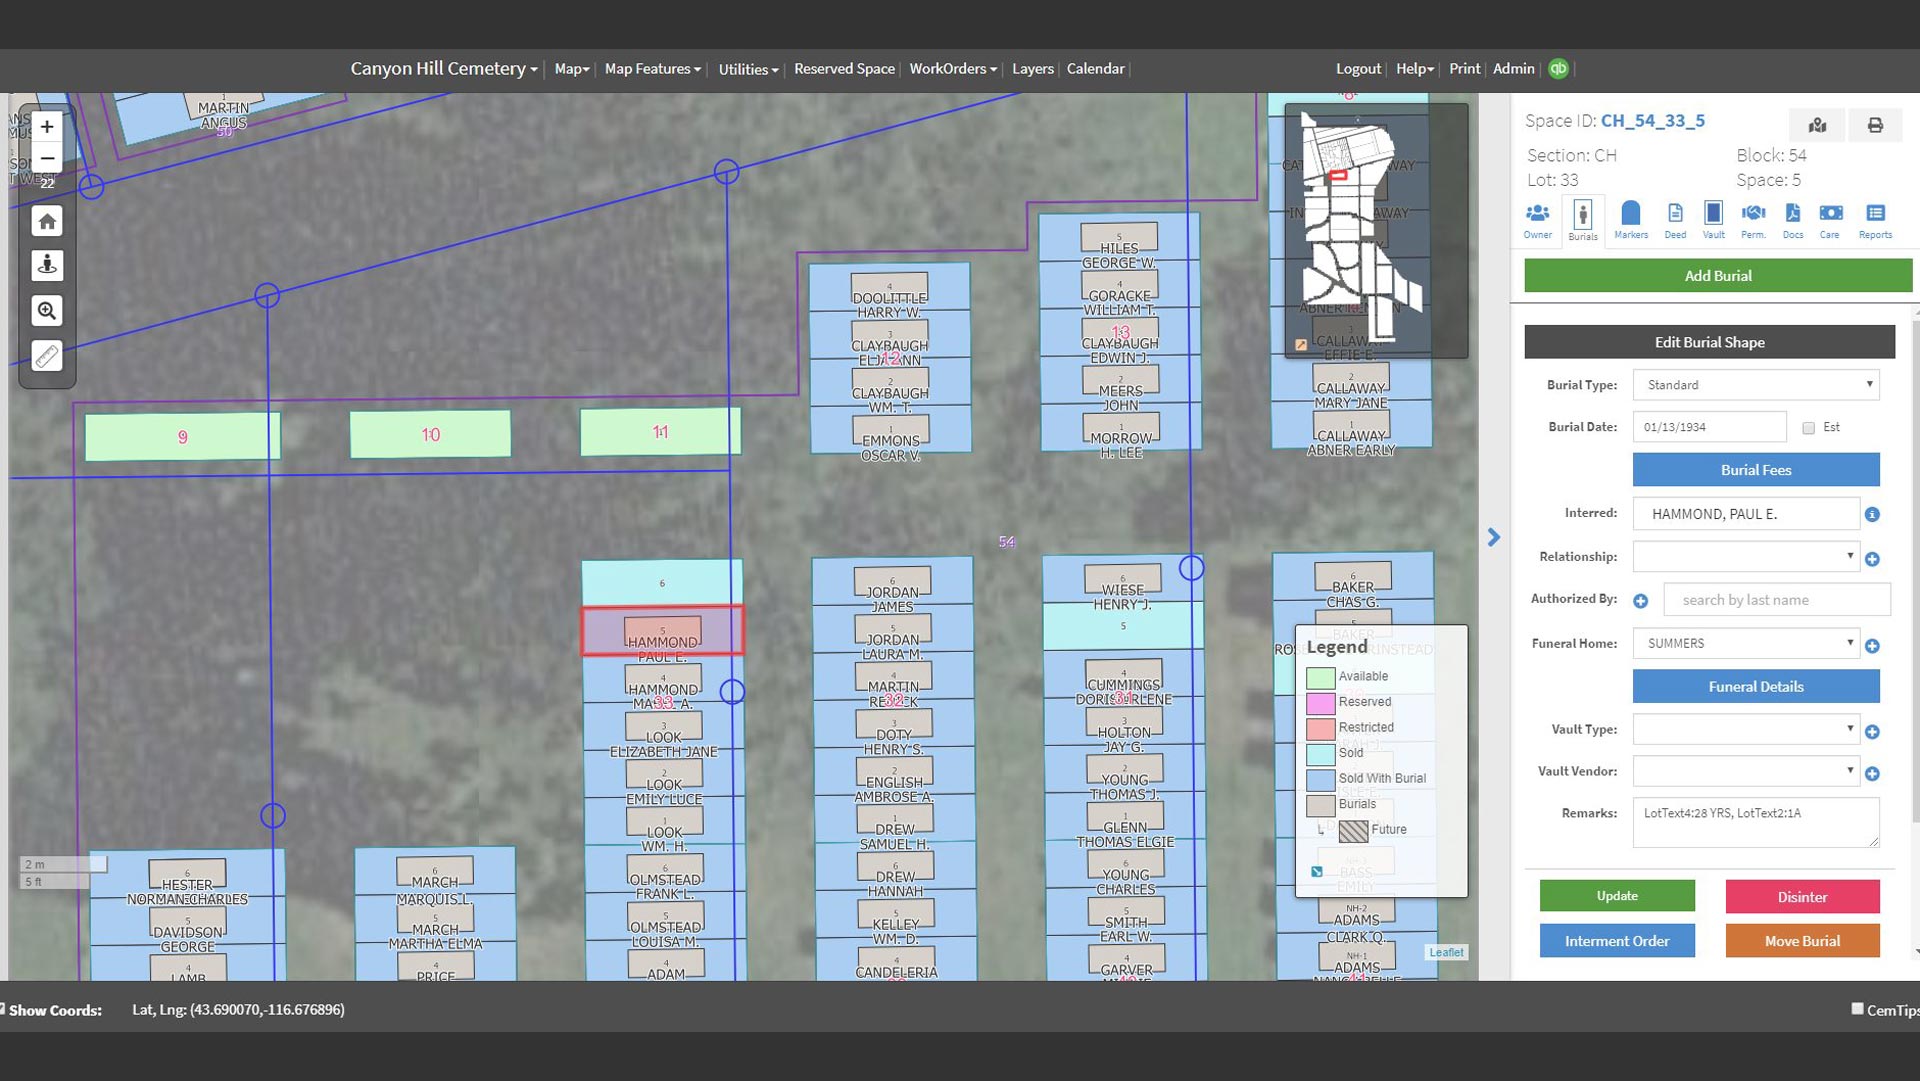Add an Authorized By person

tap(1640, 601)
